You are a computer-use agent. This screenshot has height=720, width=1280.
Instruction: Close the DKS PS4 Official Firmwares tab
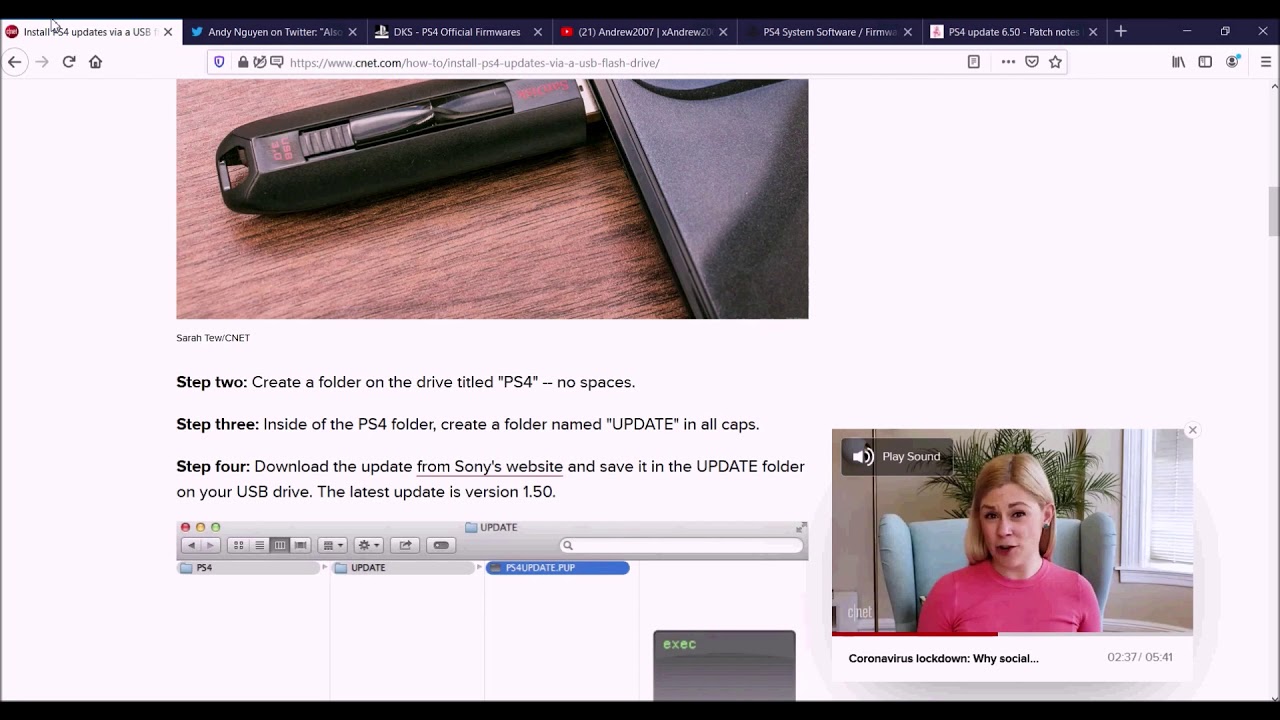click(x=538, y=32)
